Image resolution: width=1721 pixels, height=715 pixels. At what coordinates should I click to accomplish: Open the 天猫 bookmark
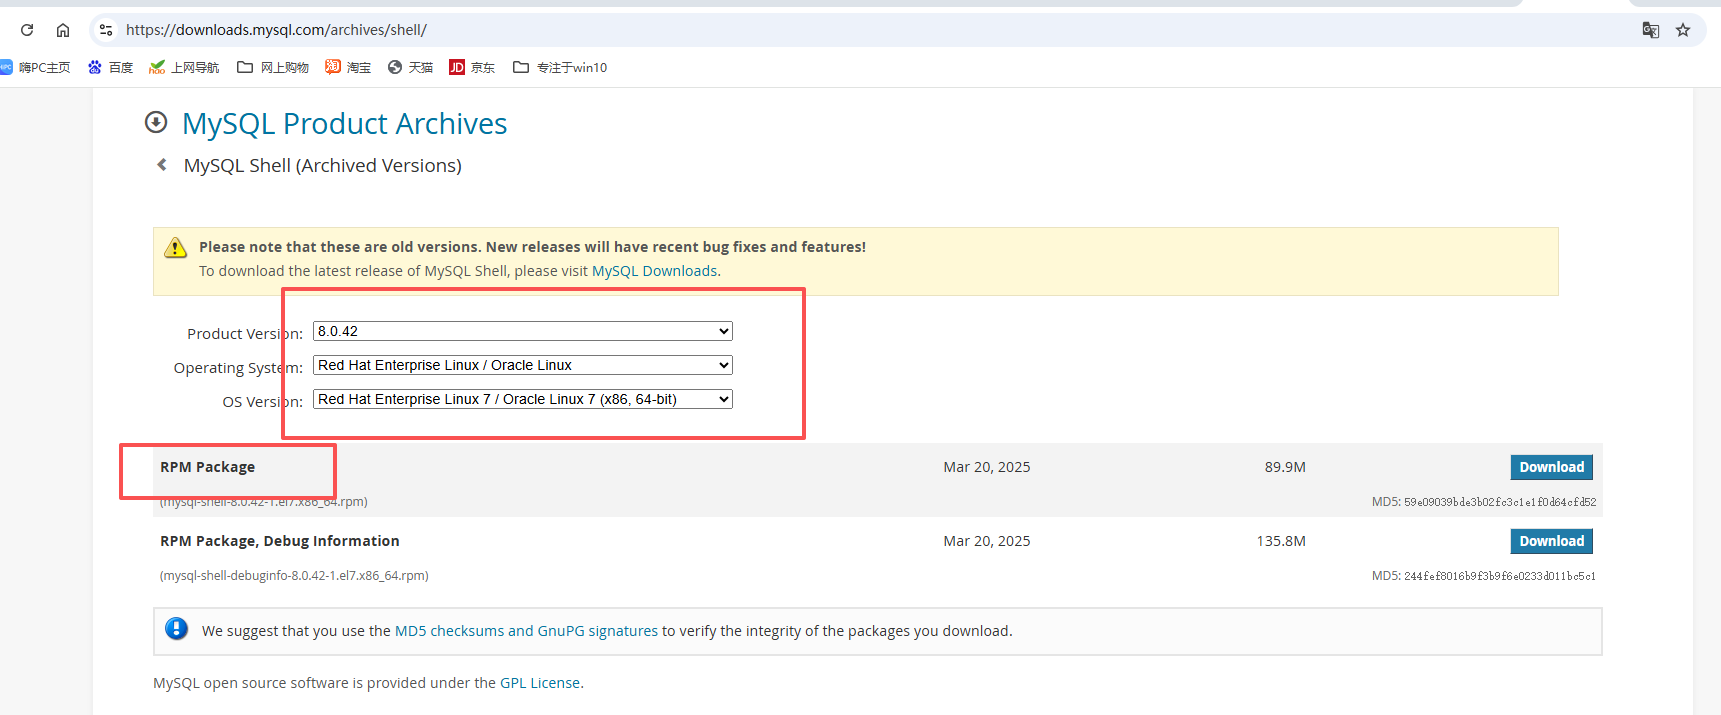[410, 67]
